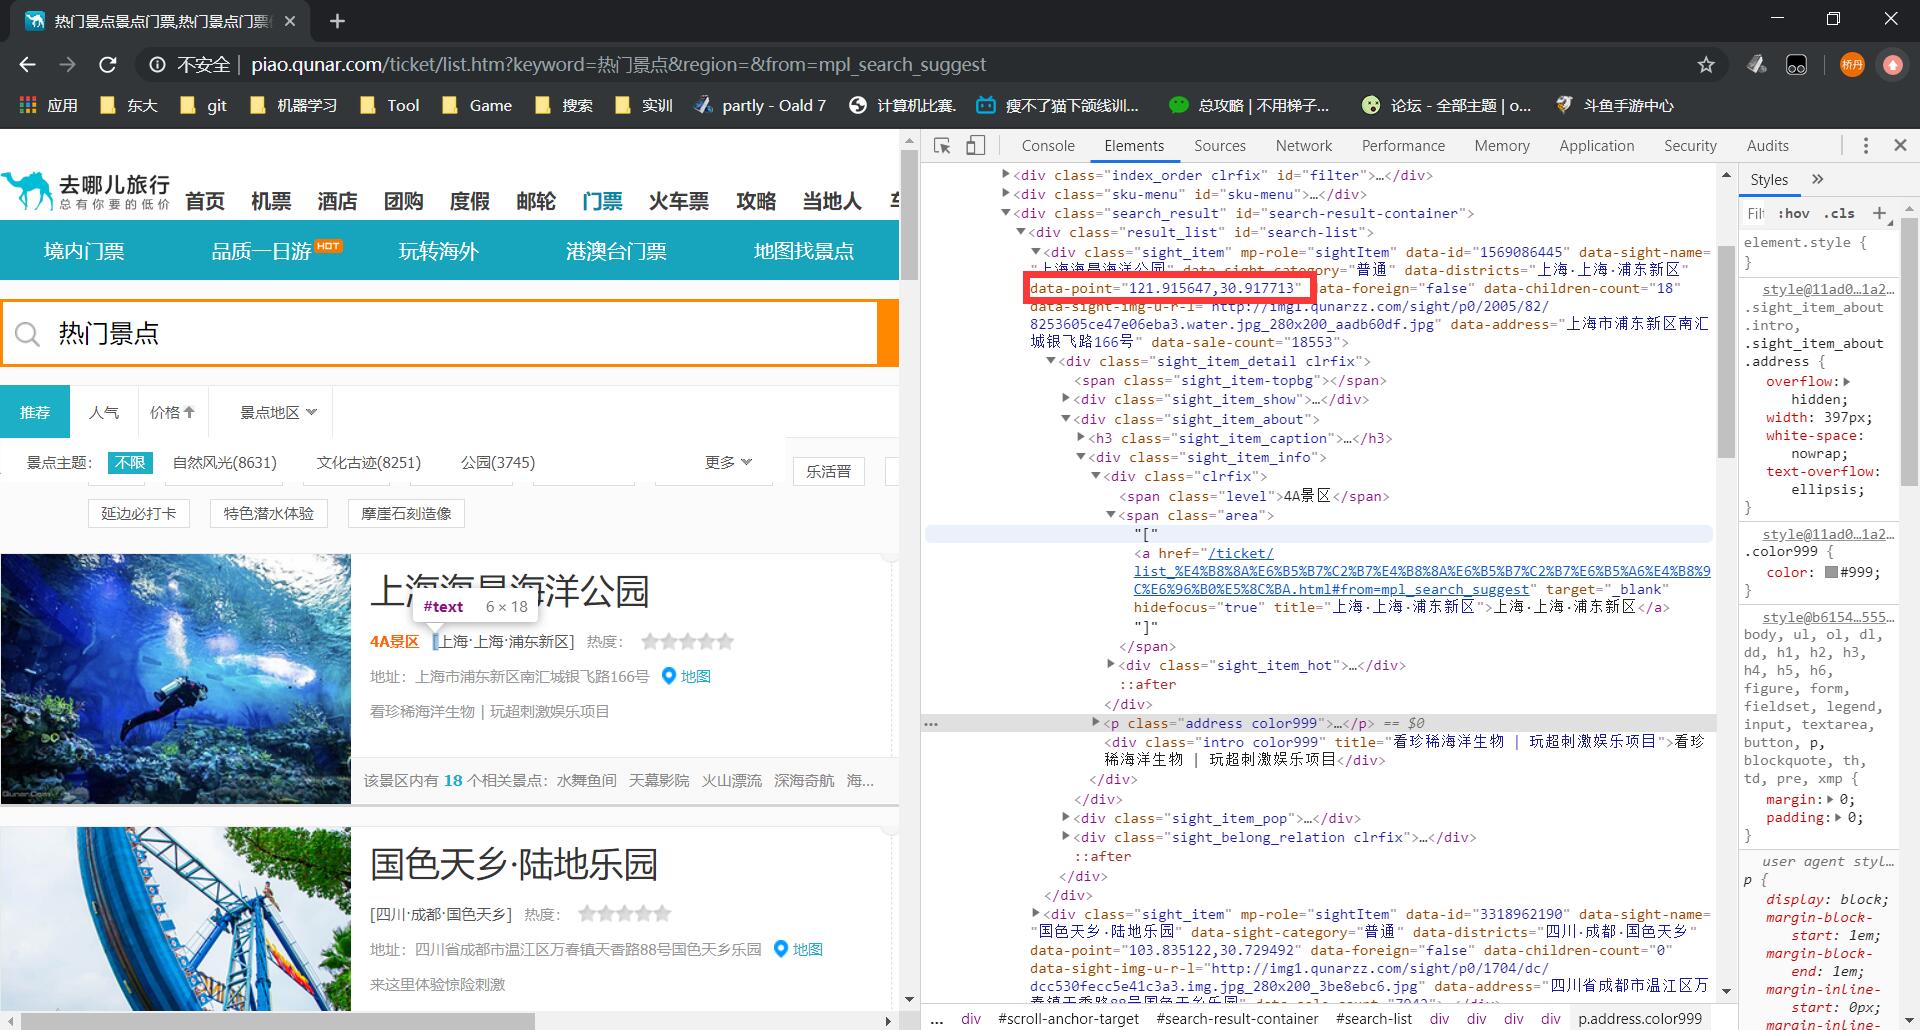The width and height of the screenshot is (1920, 1030).
Task: Switch to the Sources tab in DevTools
Action: (1220, 146)
